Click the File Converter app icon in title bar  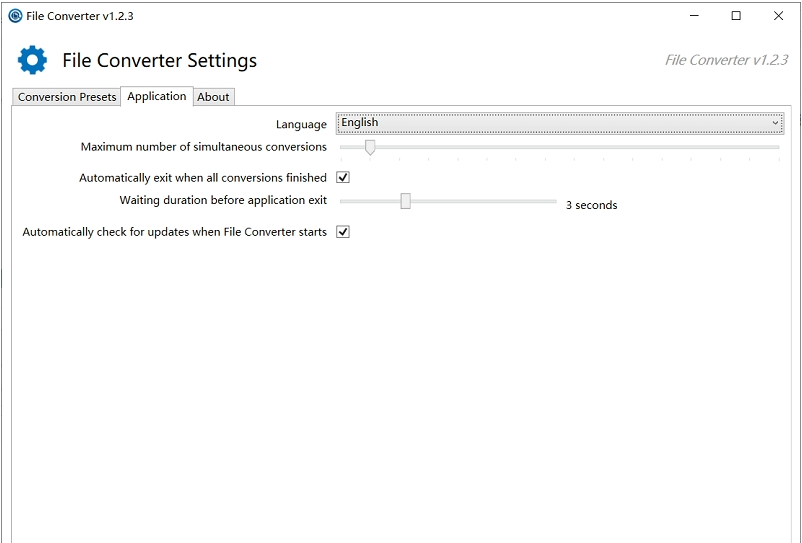[x=15, y=16]
